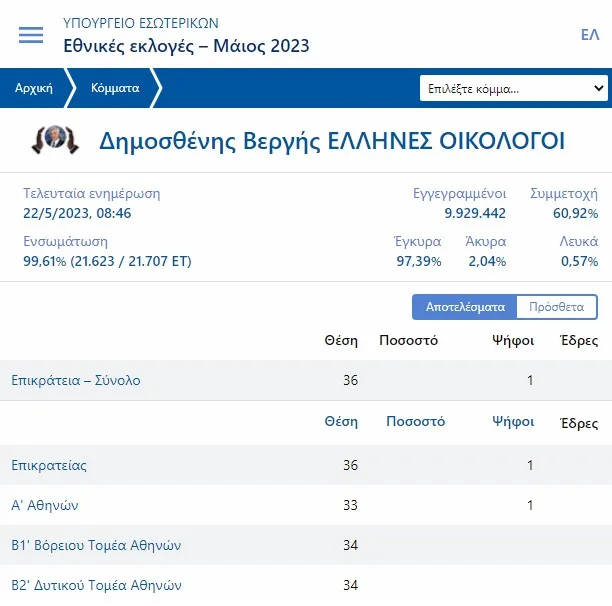Switch language with the ΕΛ button
The width and height of the screenshot is (612, 606).
pos(589,35)
